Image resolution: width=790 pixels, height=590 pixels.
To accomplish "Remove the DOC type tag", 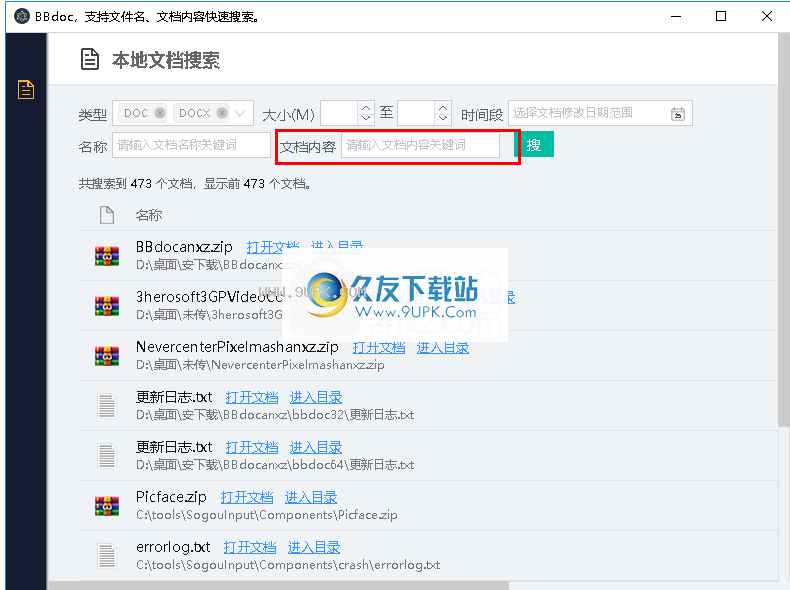I will [160, 113].
